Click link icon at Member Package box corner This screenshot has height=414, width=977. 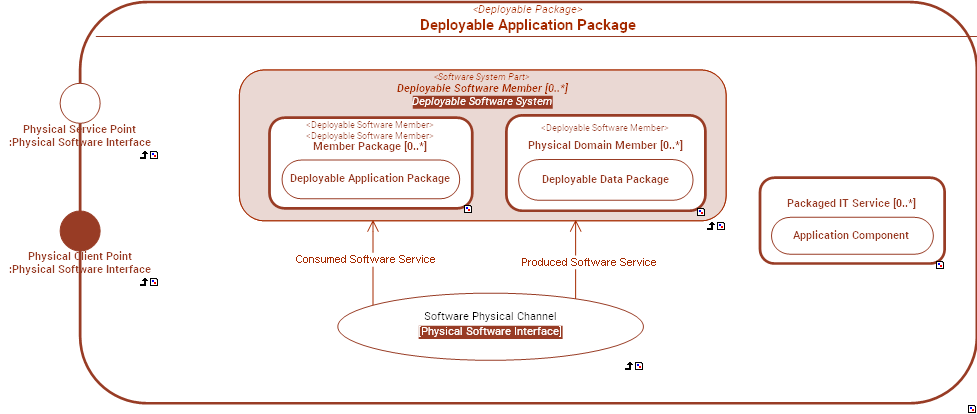468,209
